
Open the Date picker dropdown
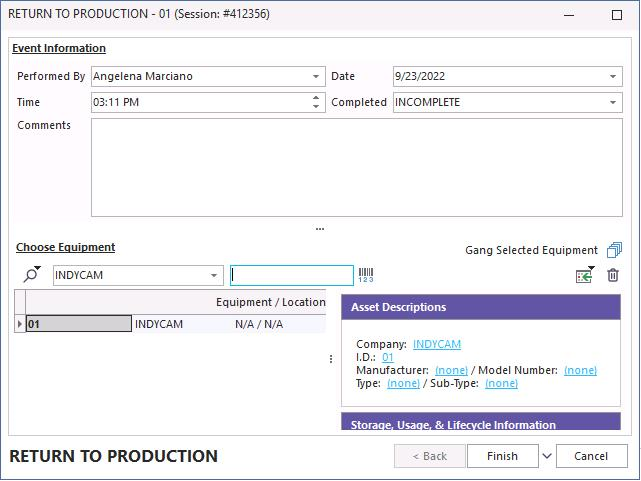[613, 76]
